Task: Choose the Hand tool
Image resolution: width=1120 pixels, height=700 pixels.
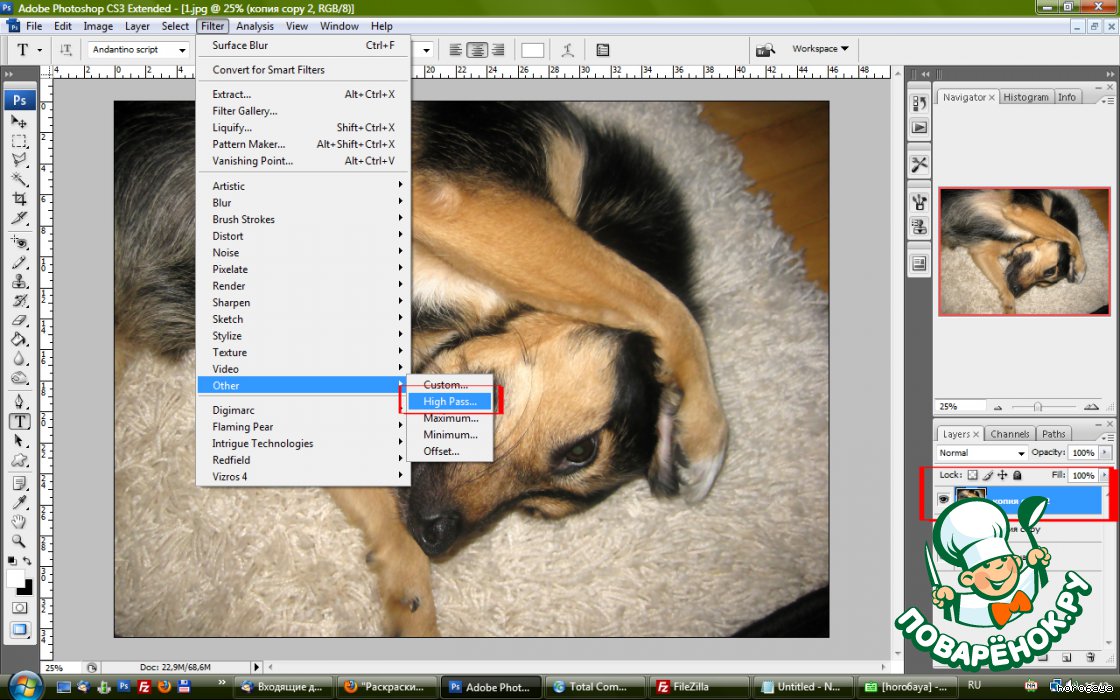Action: (x=19, y=521)
